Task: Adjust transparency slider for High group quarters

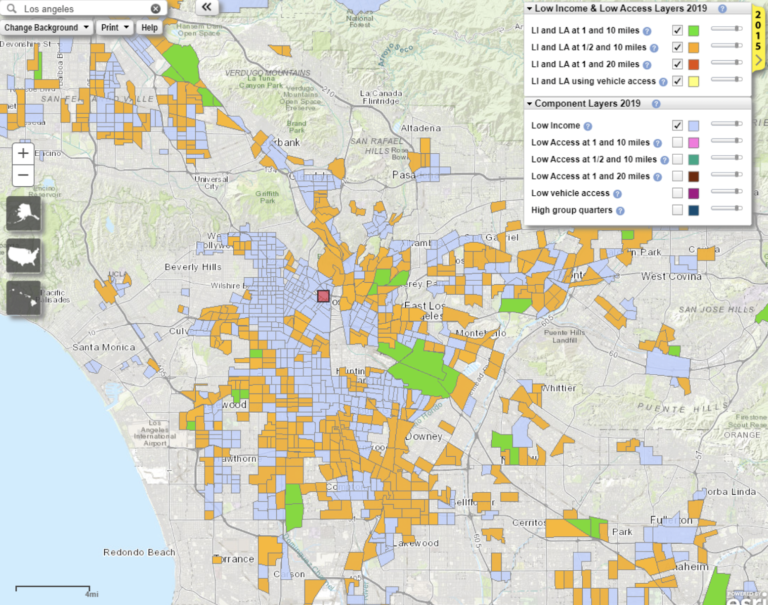Action: pos(727,208)
